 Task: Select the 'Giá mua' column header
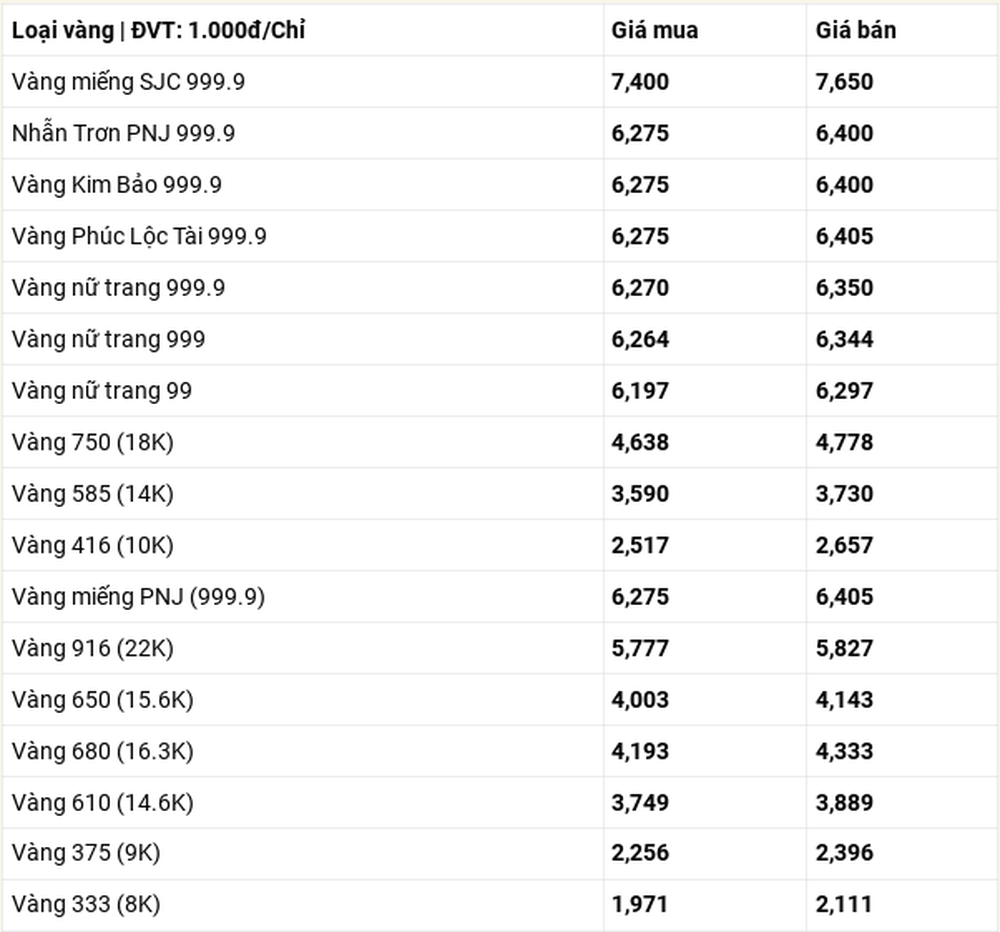click(654, 31)
